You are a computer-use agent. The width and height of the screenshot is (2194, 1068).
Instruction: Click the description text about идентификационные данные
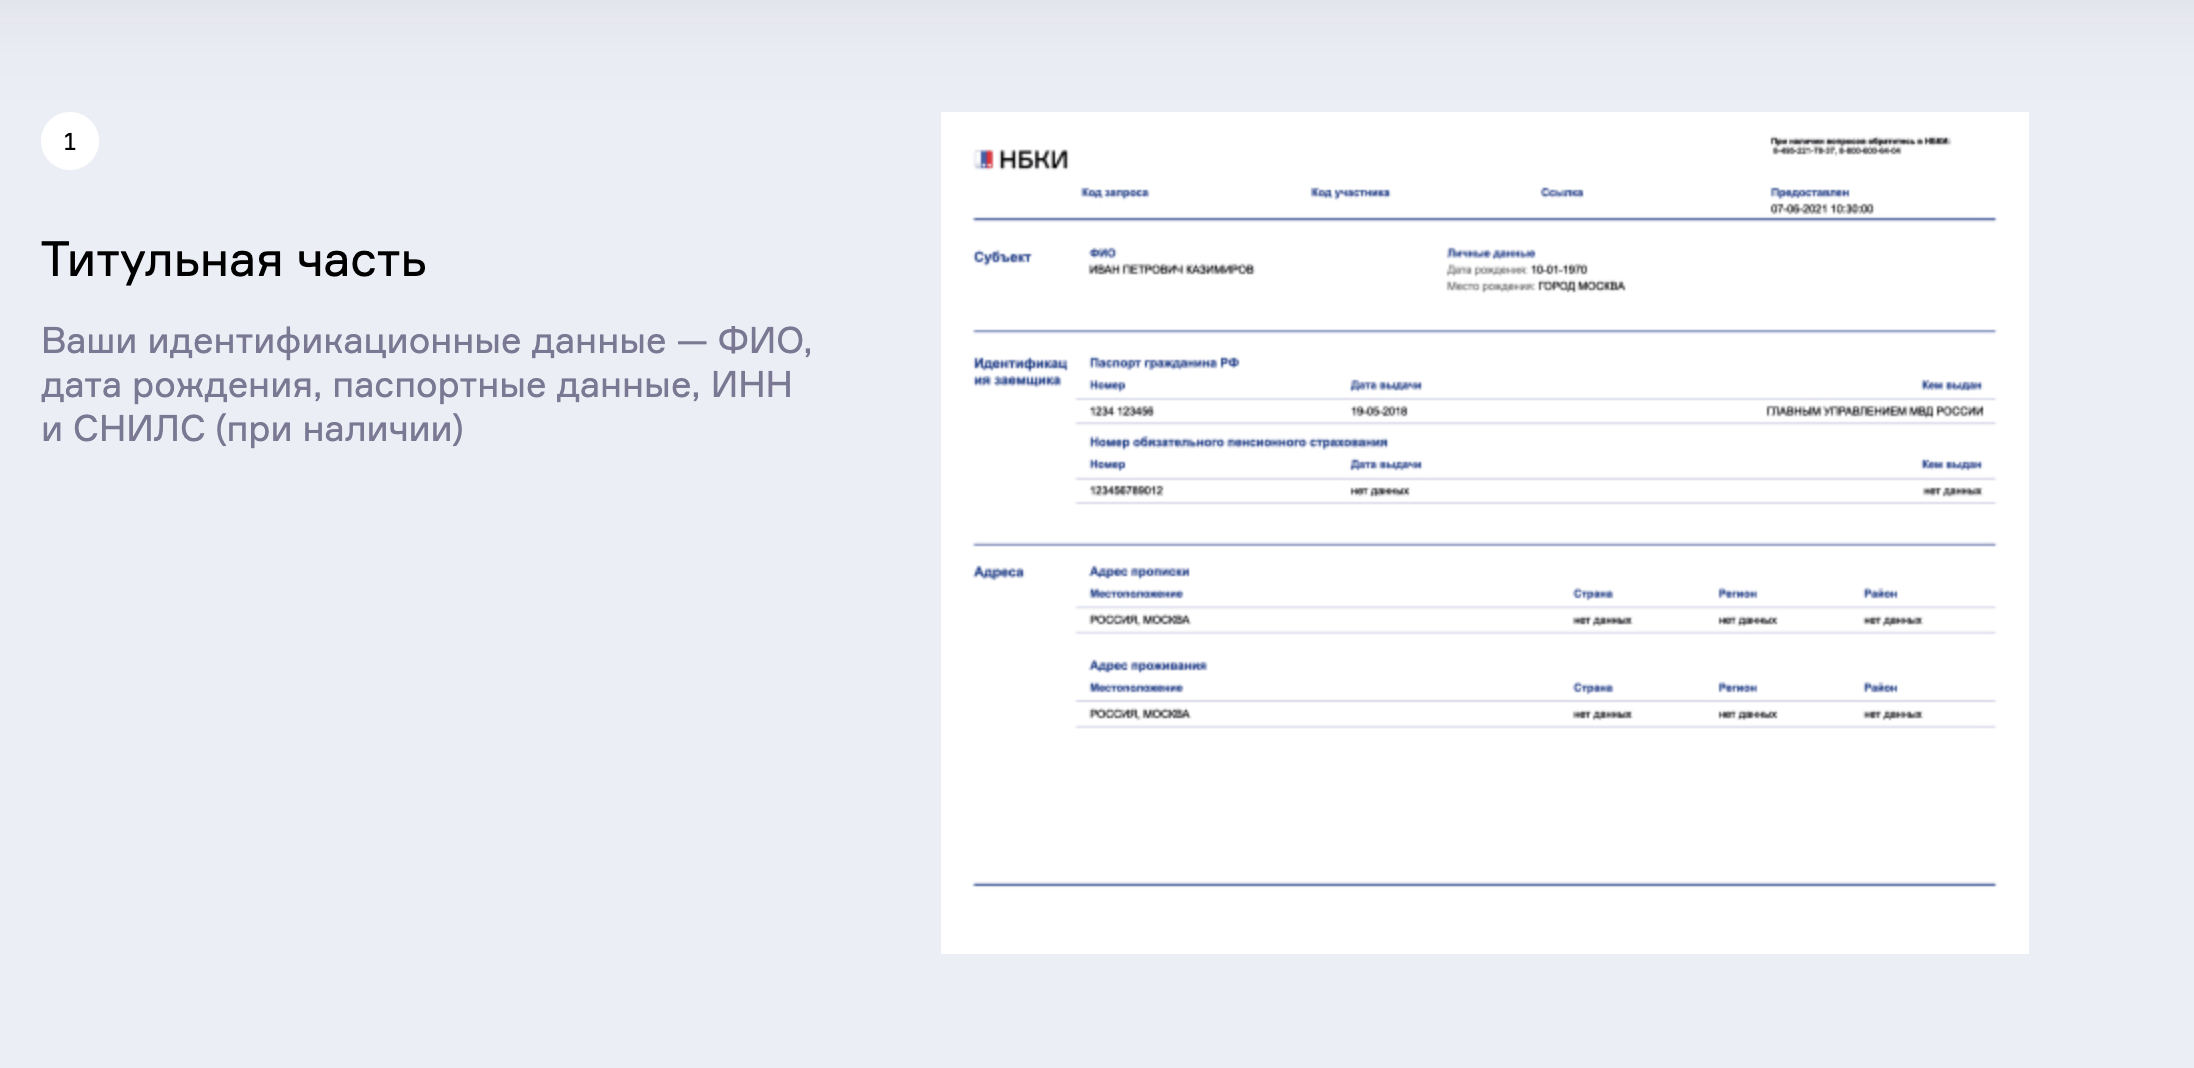tap(426, 385)
